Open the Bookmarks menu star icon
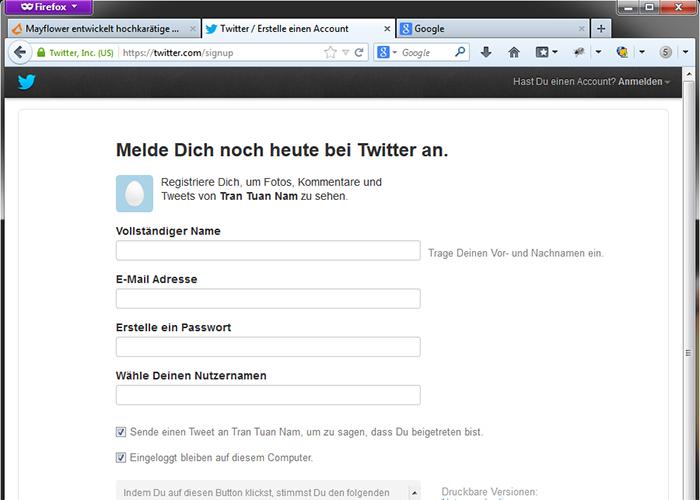The image size is (700, 500). coord(542,52)
